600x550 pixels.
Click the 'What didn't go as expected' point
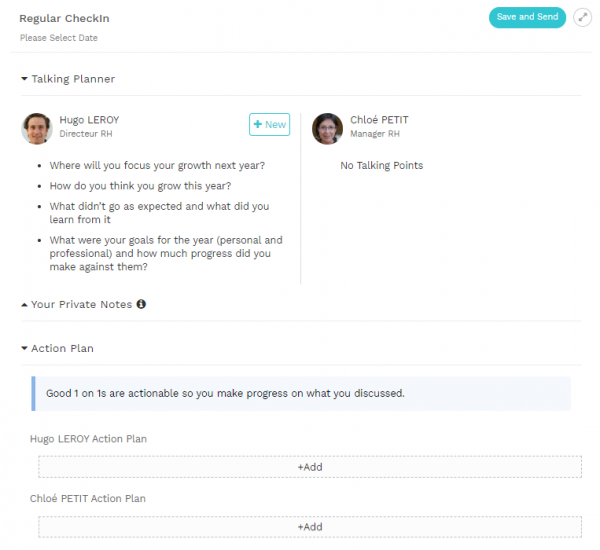click(159, 213)
